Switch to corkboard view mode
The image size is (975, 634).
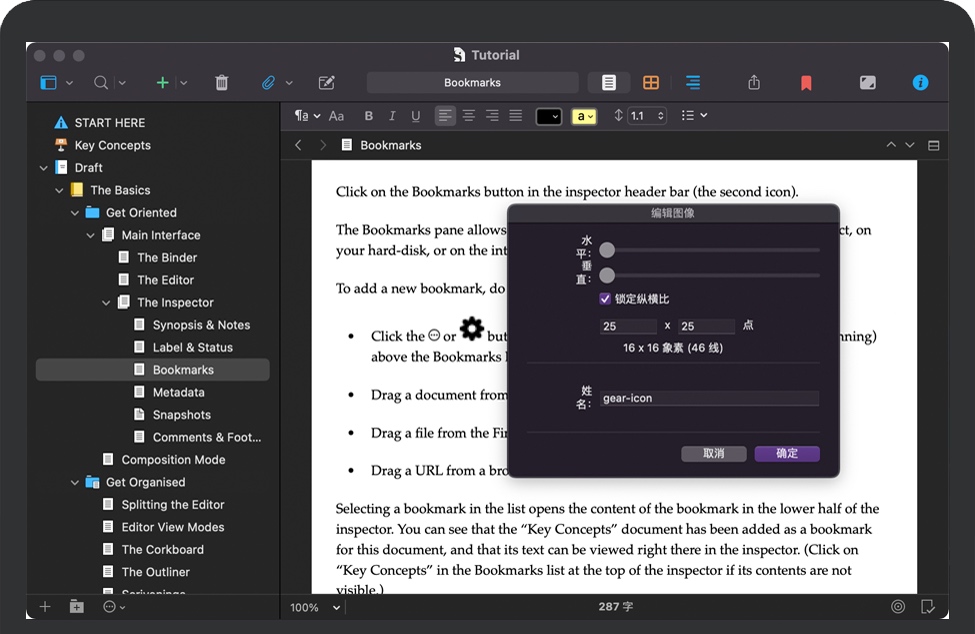point(650,83)
